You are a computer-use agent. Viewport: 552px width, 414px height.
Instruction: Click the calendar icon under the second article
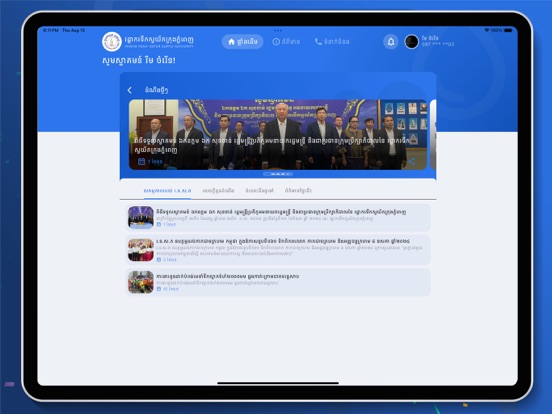(159, 259)
